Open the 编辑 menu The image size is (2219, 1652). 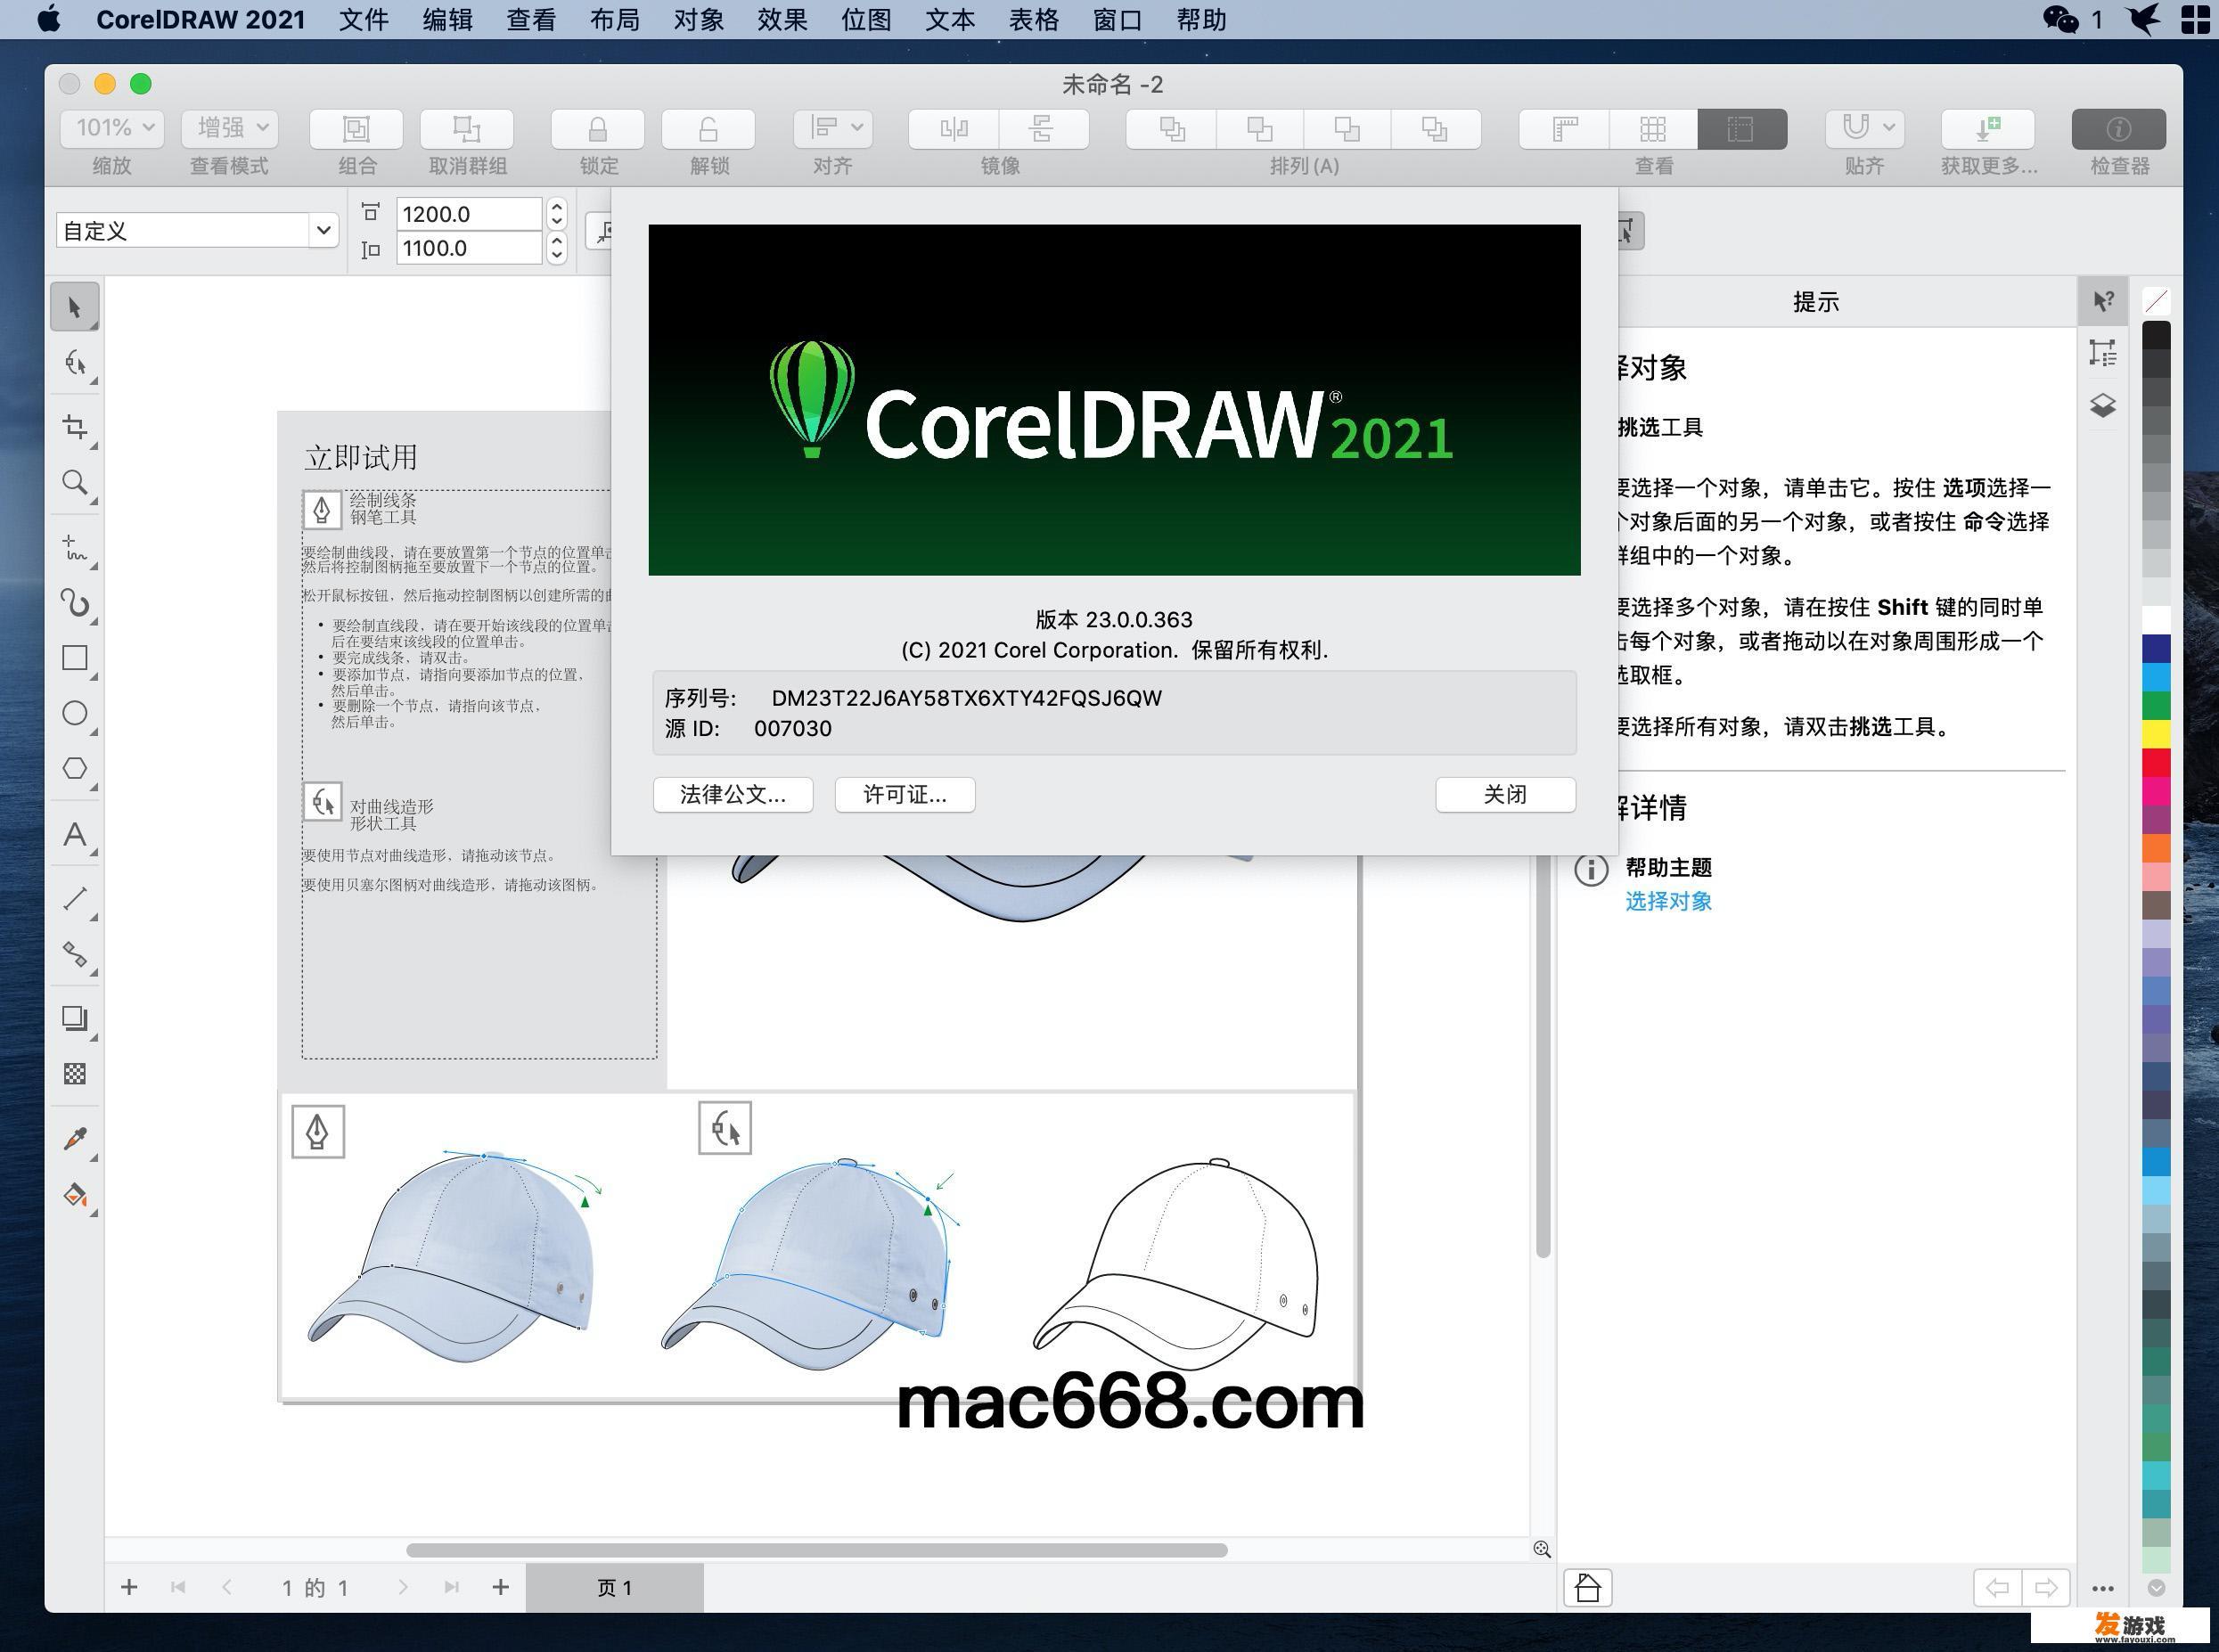point(447,20)
